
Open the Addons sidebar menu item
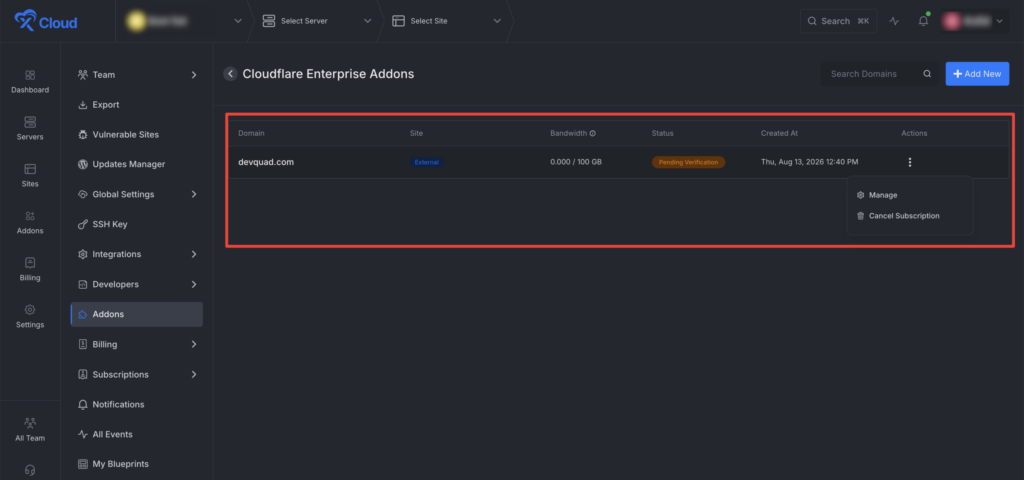(x=136, y=314)
